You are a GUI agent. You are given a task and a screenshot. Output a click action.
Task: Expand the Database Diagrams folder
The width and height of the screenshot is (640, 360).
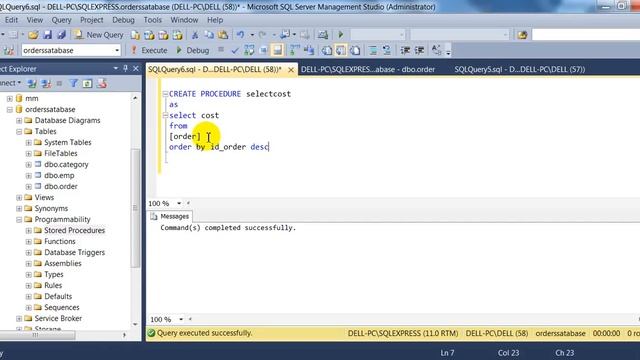19,120
